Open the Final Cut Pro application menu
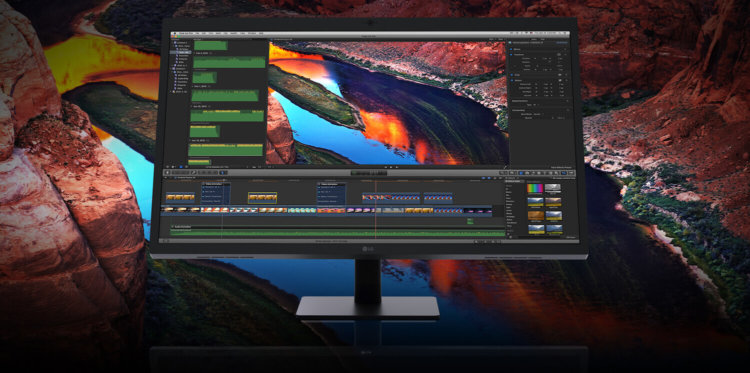Viewport: 750px width, 373px height. point(186,33)
